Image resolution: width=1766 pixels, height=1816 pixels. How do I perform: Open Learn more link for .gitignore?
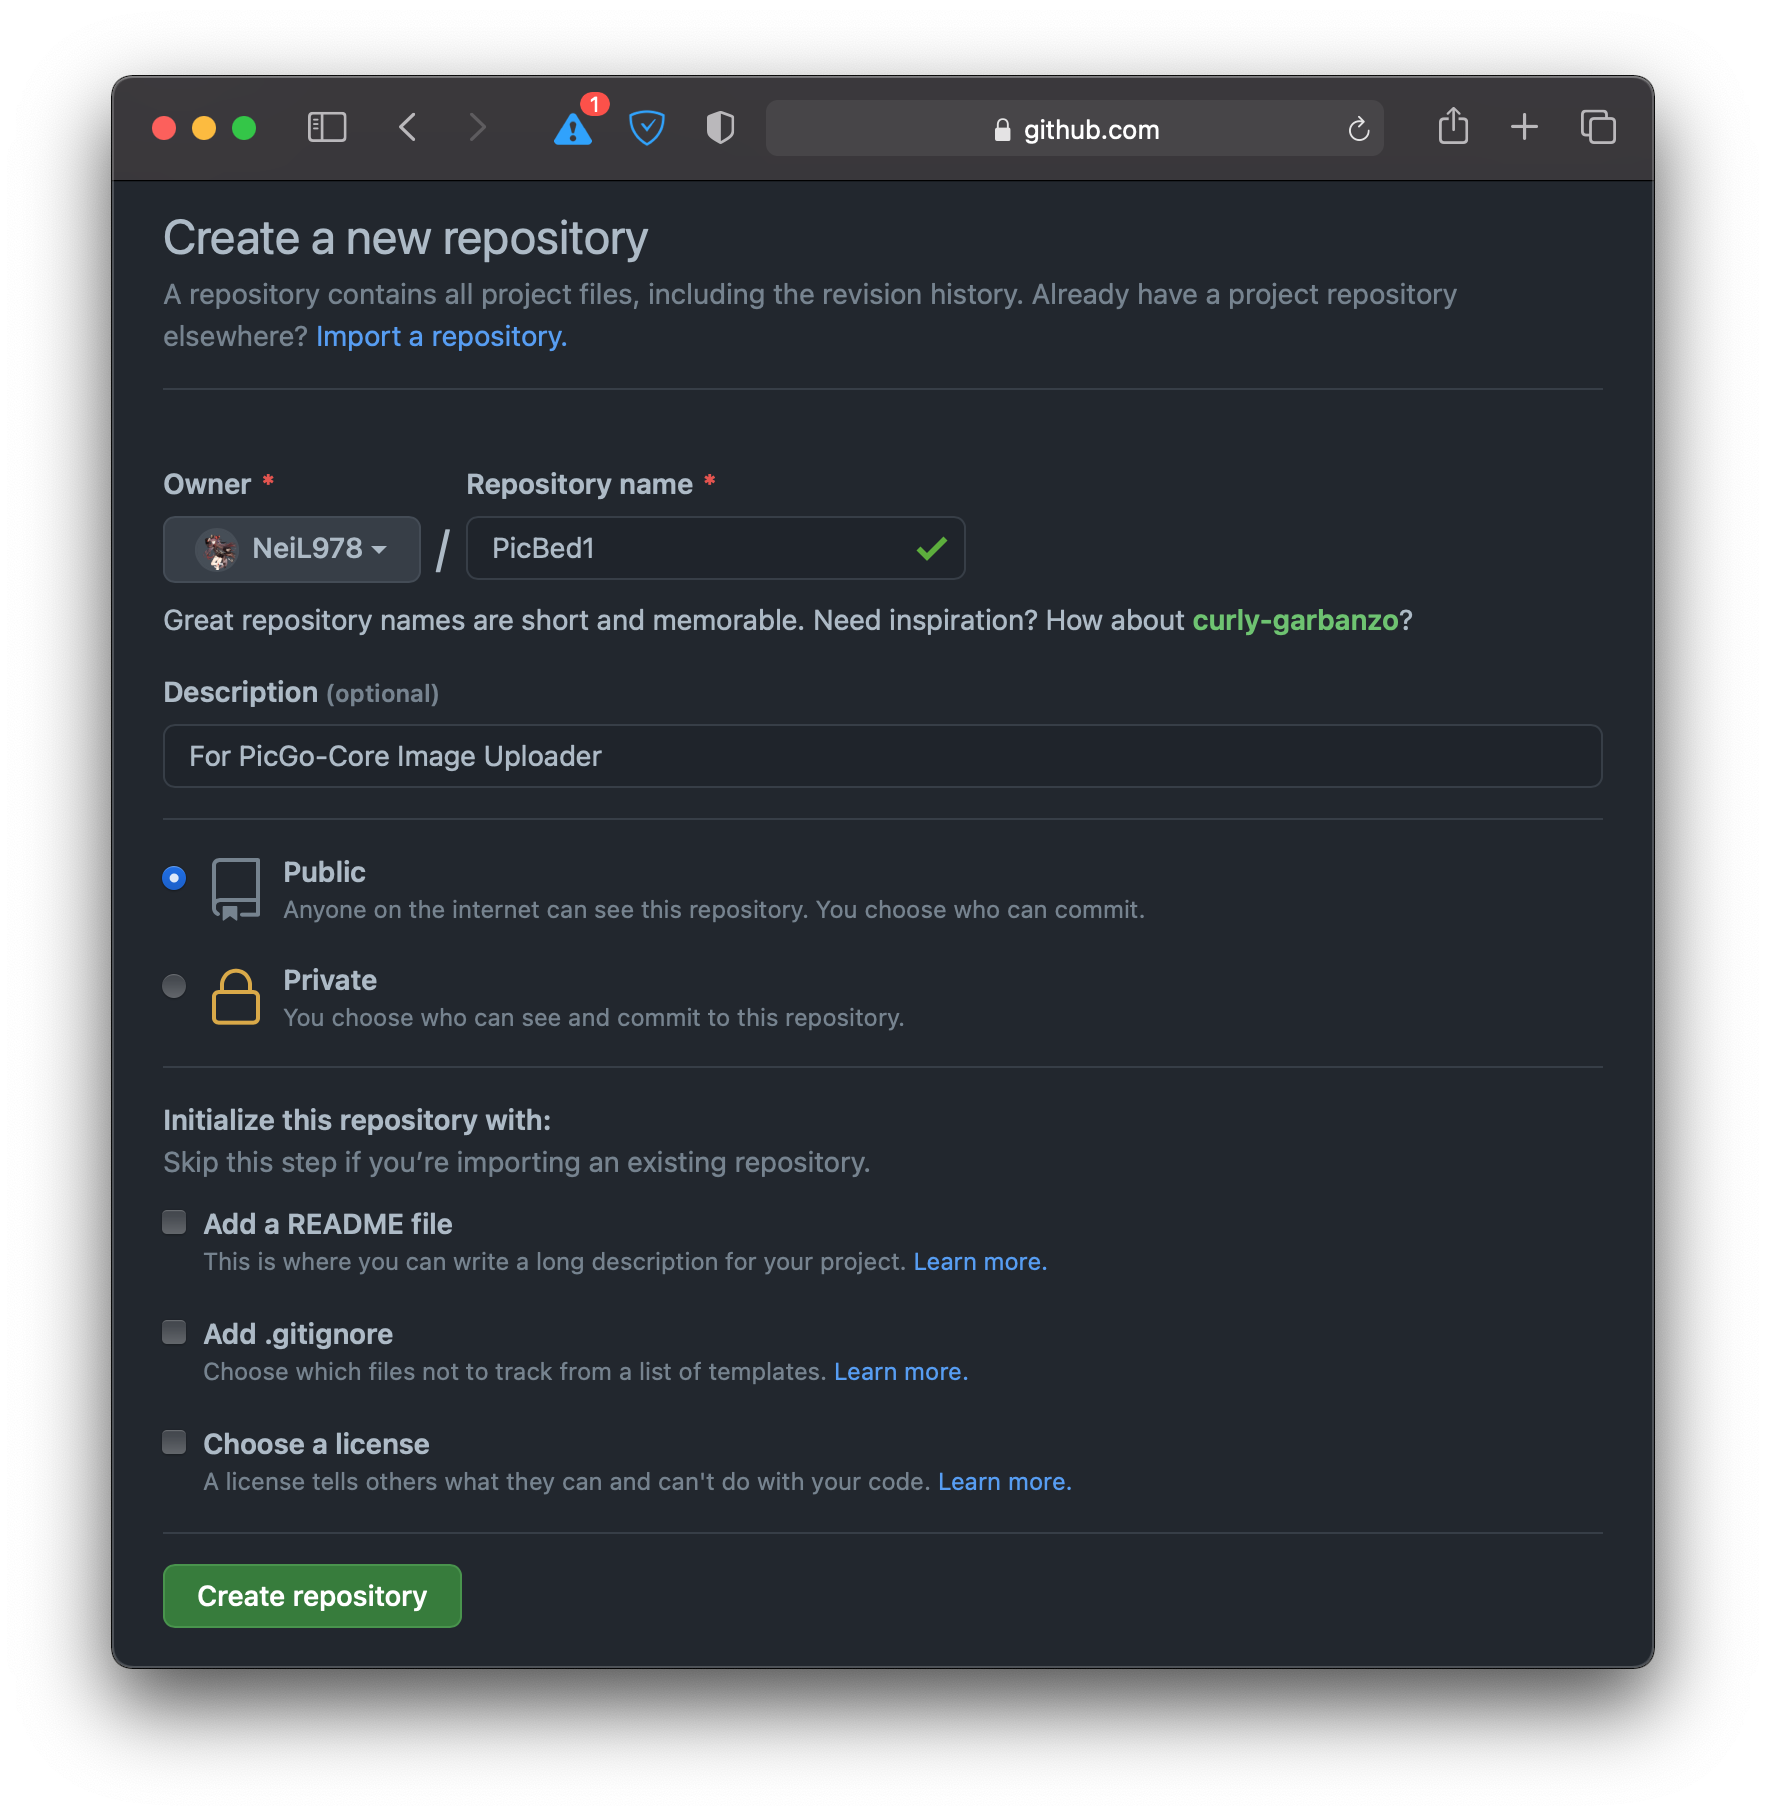click(x=901, y=1372)
